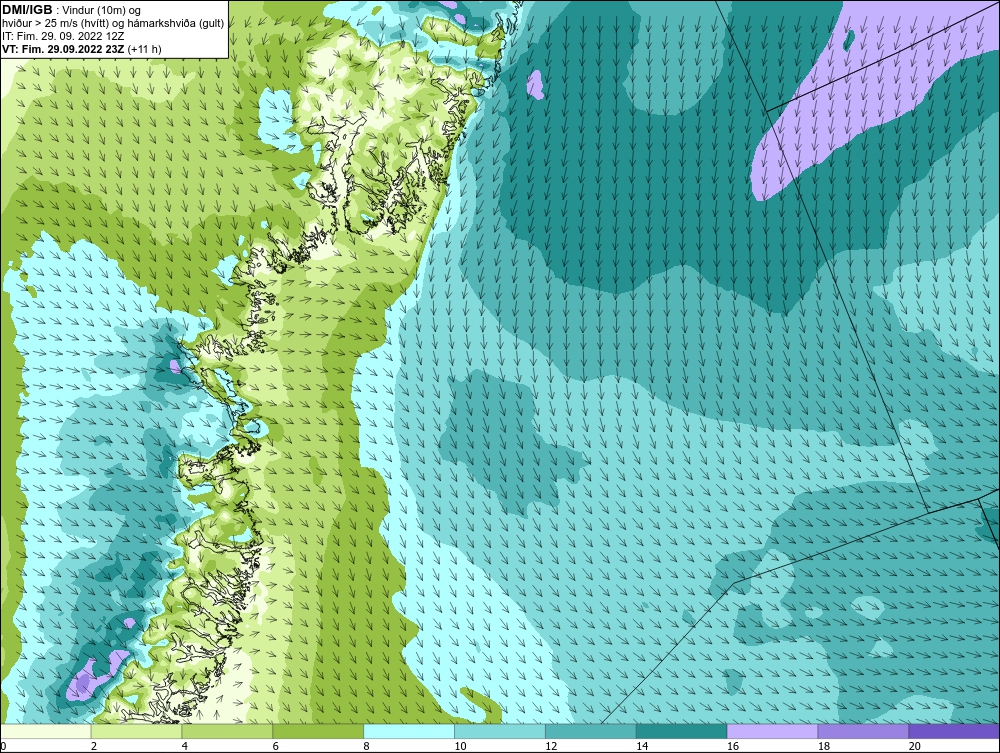Viewport: 1000px width, 753px height.
Task: Click the 0–2 m/s palest color swatch
Action: tap(46, 731)
